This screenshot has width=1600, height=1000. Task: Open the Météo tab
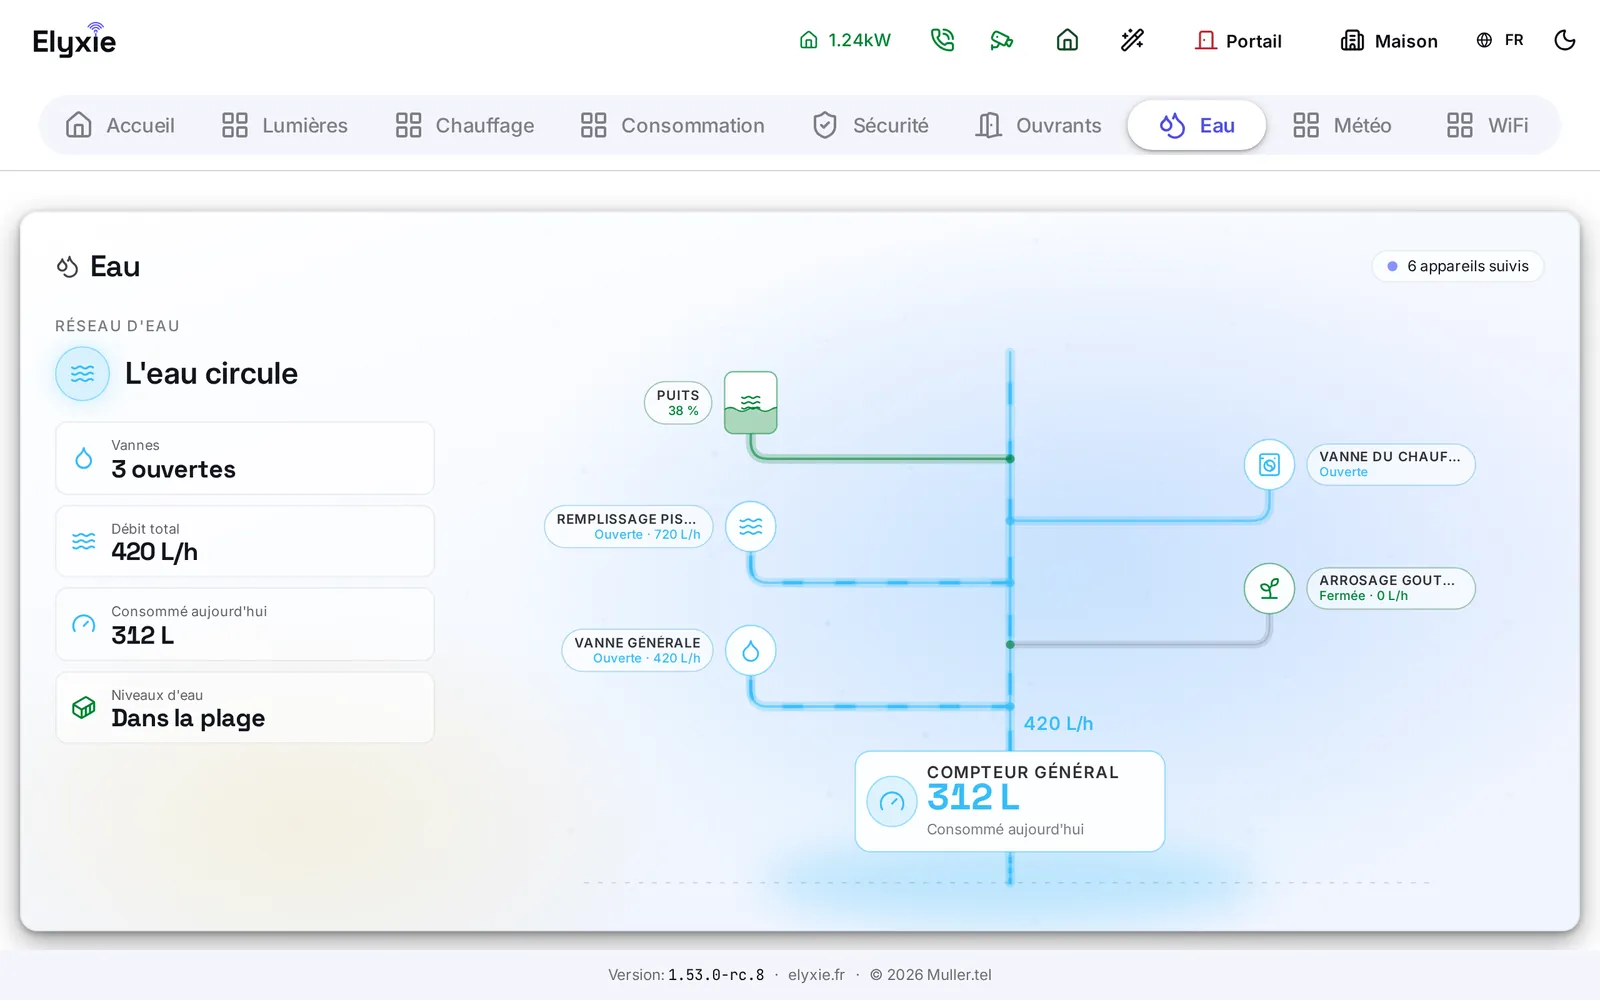1342,125
